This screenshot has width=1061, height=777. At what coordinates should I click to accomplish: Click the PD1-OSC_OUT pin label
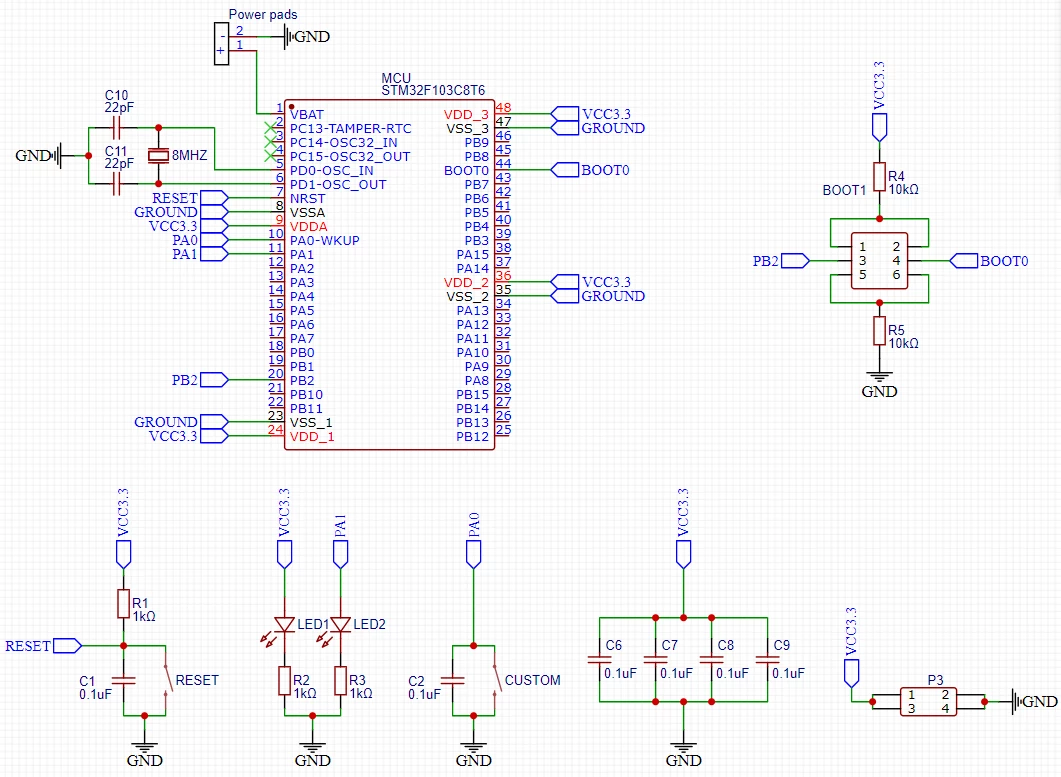(338, 185)
